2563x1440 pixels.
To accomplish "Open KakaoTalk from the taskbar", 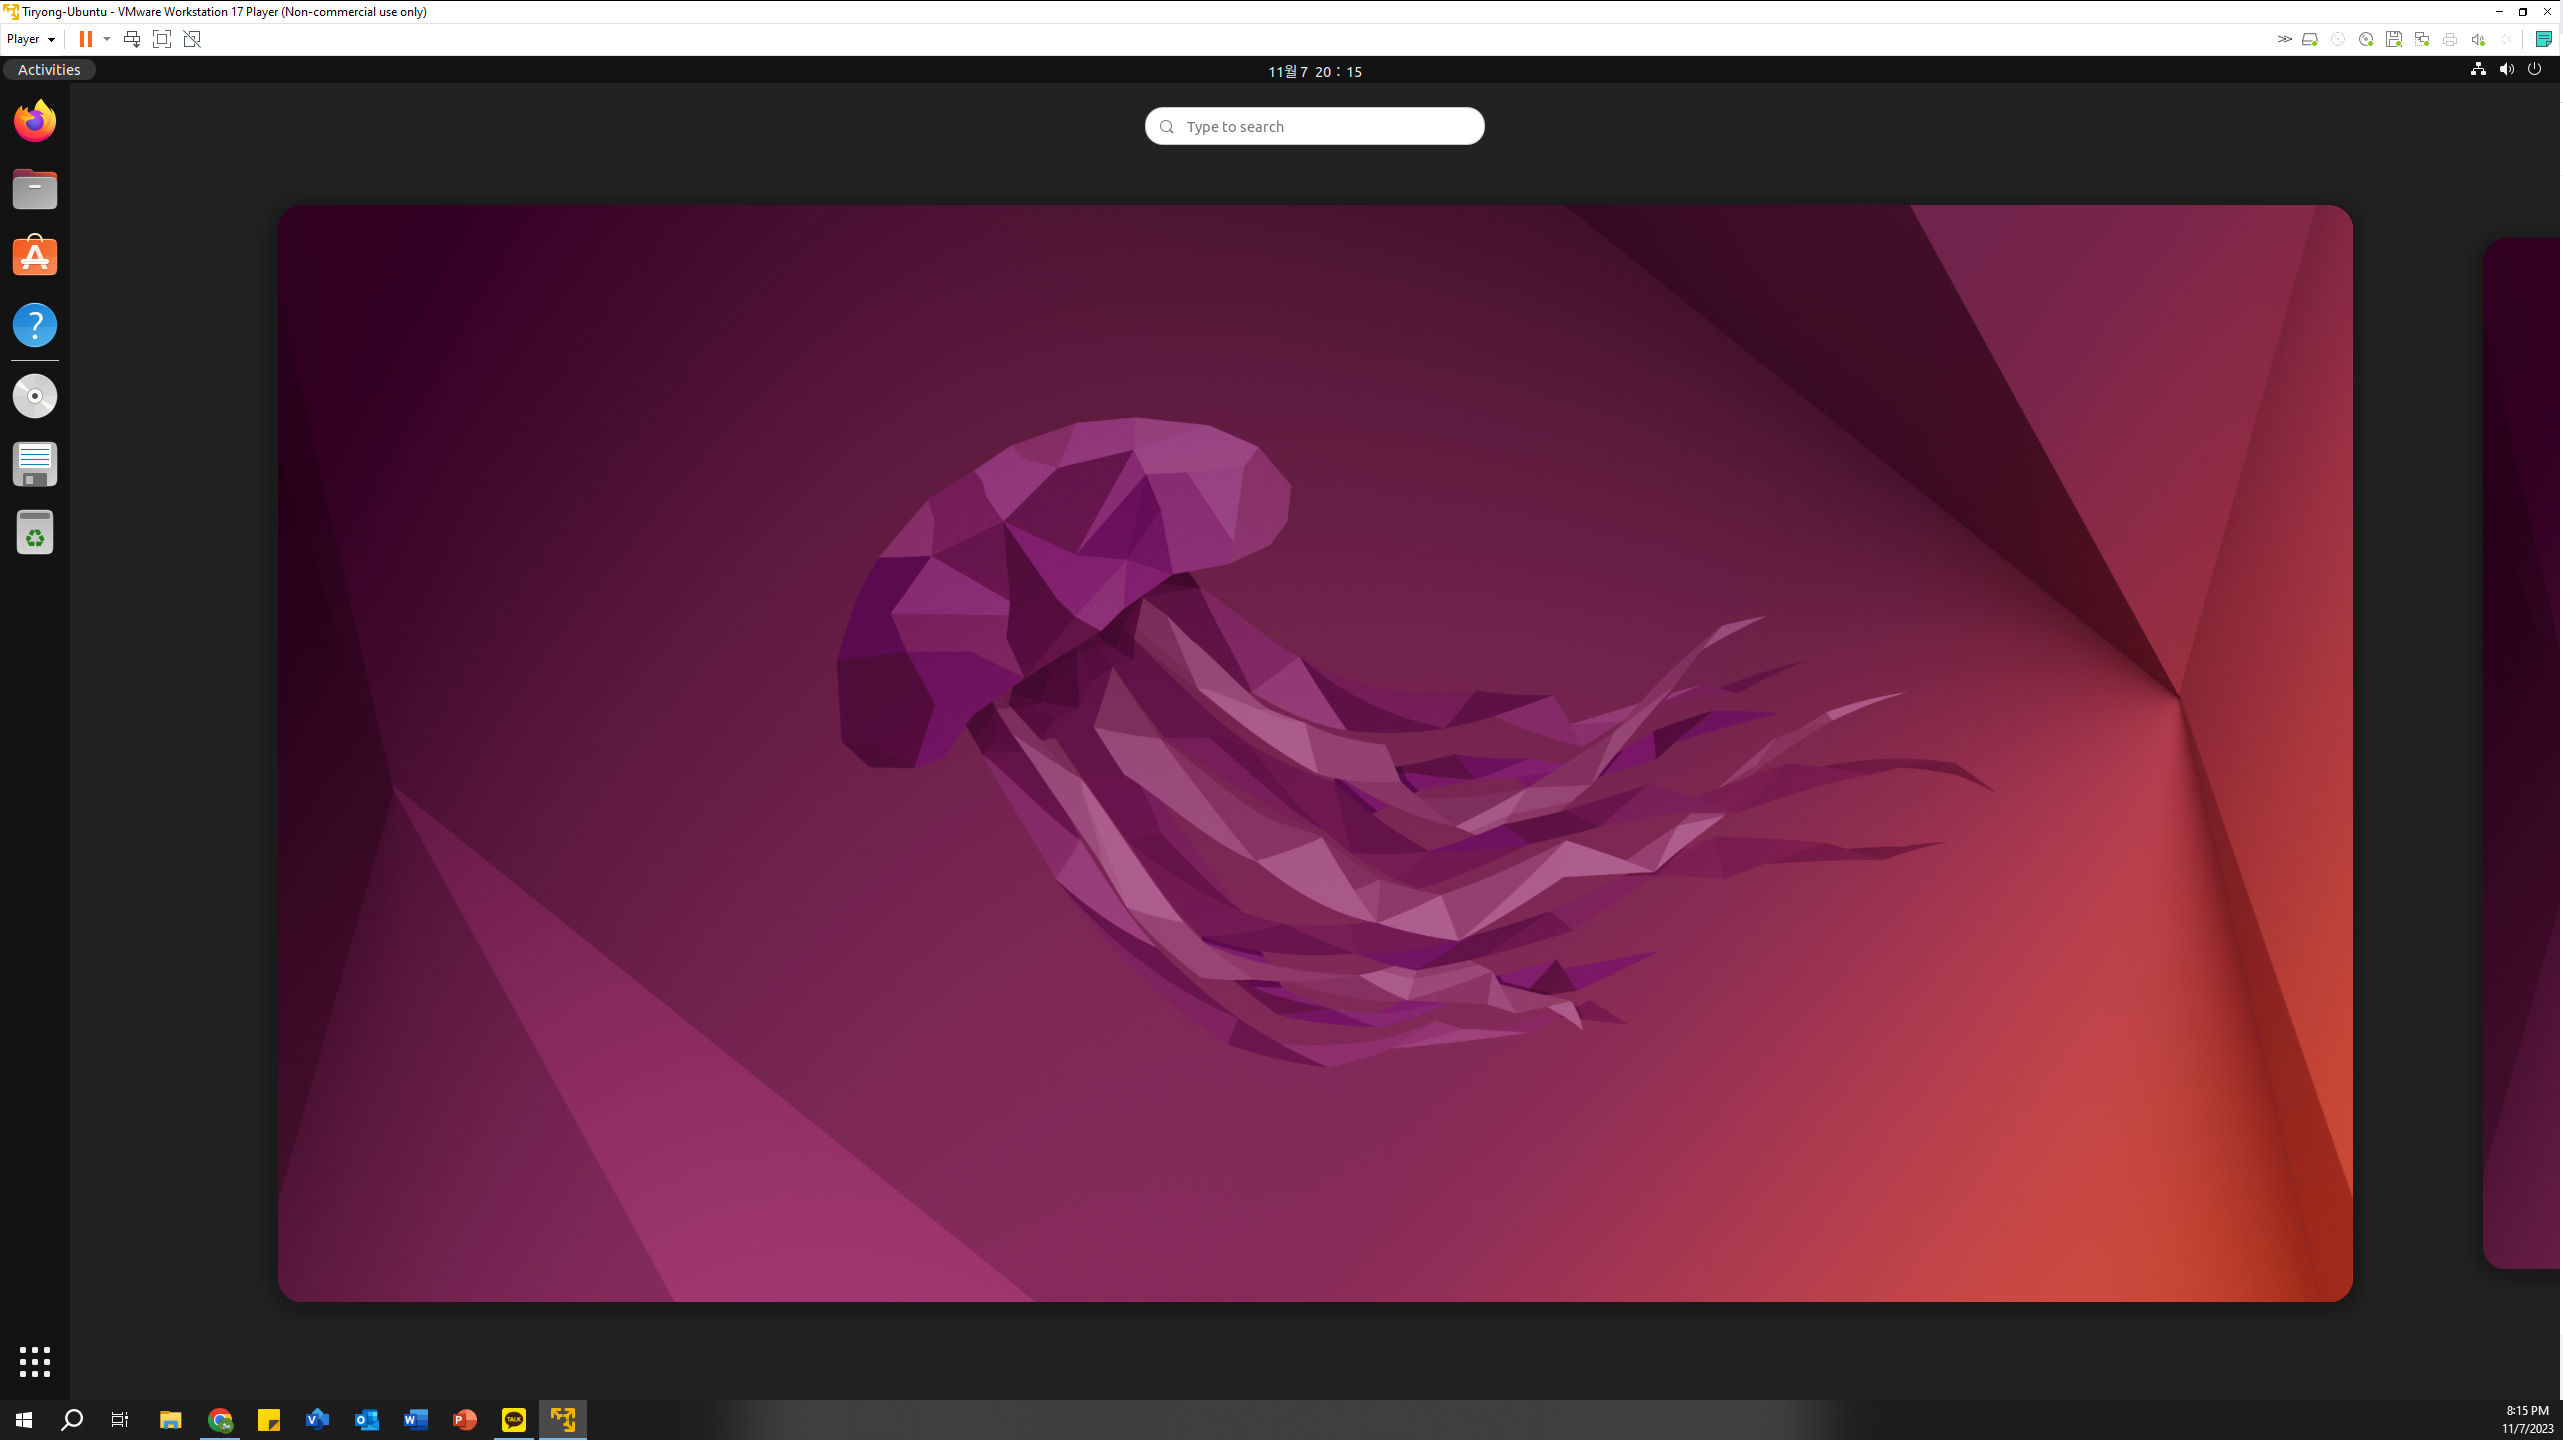I will click(514, 1420).
